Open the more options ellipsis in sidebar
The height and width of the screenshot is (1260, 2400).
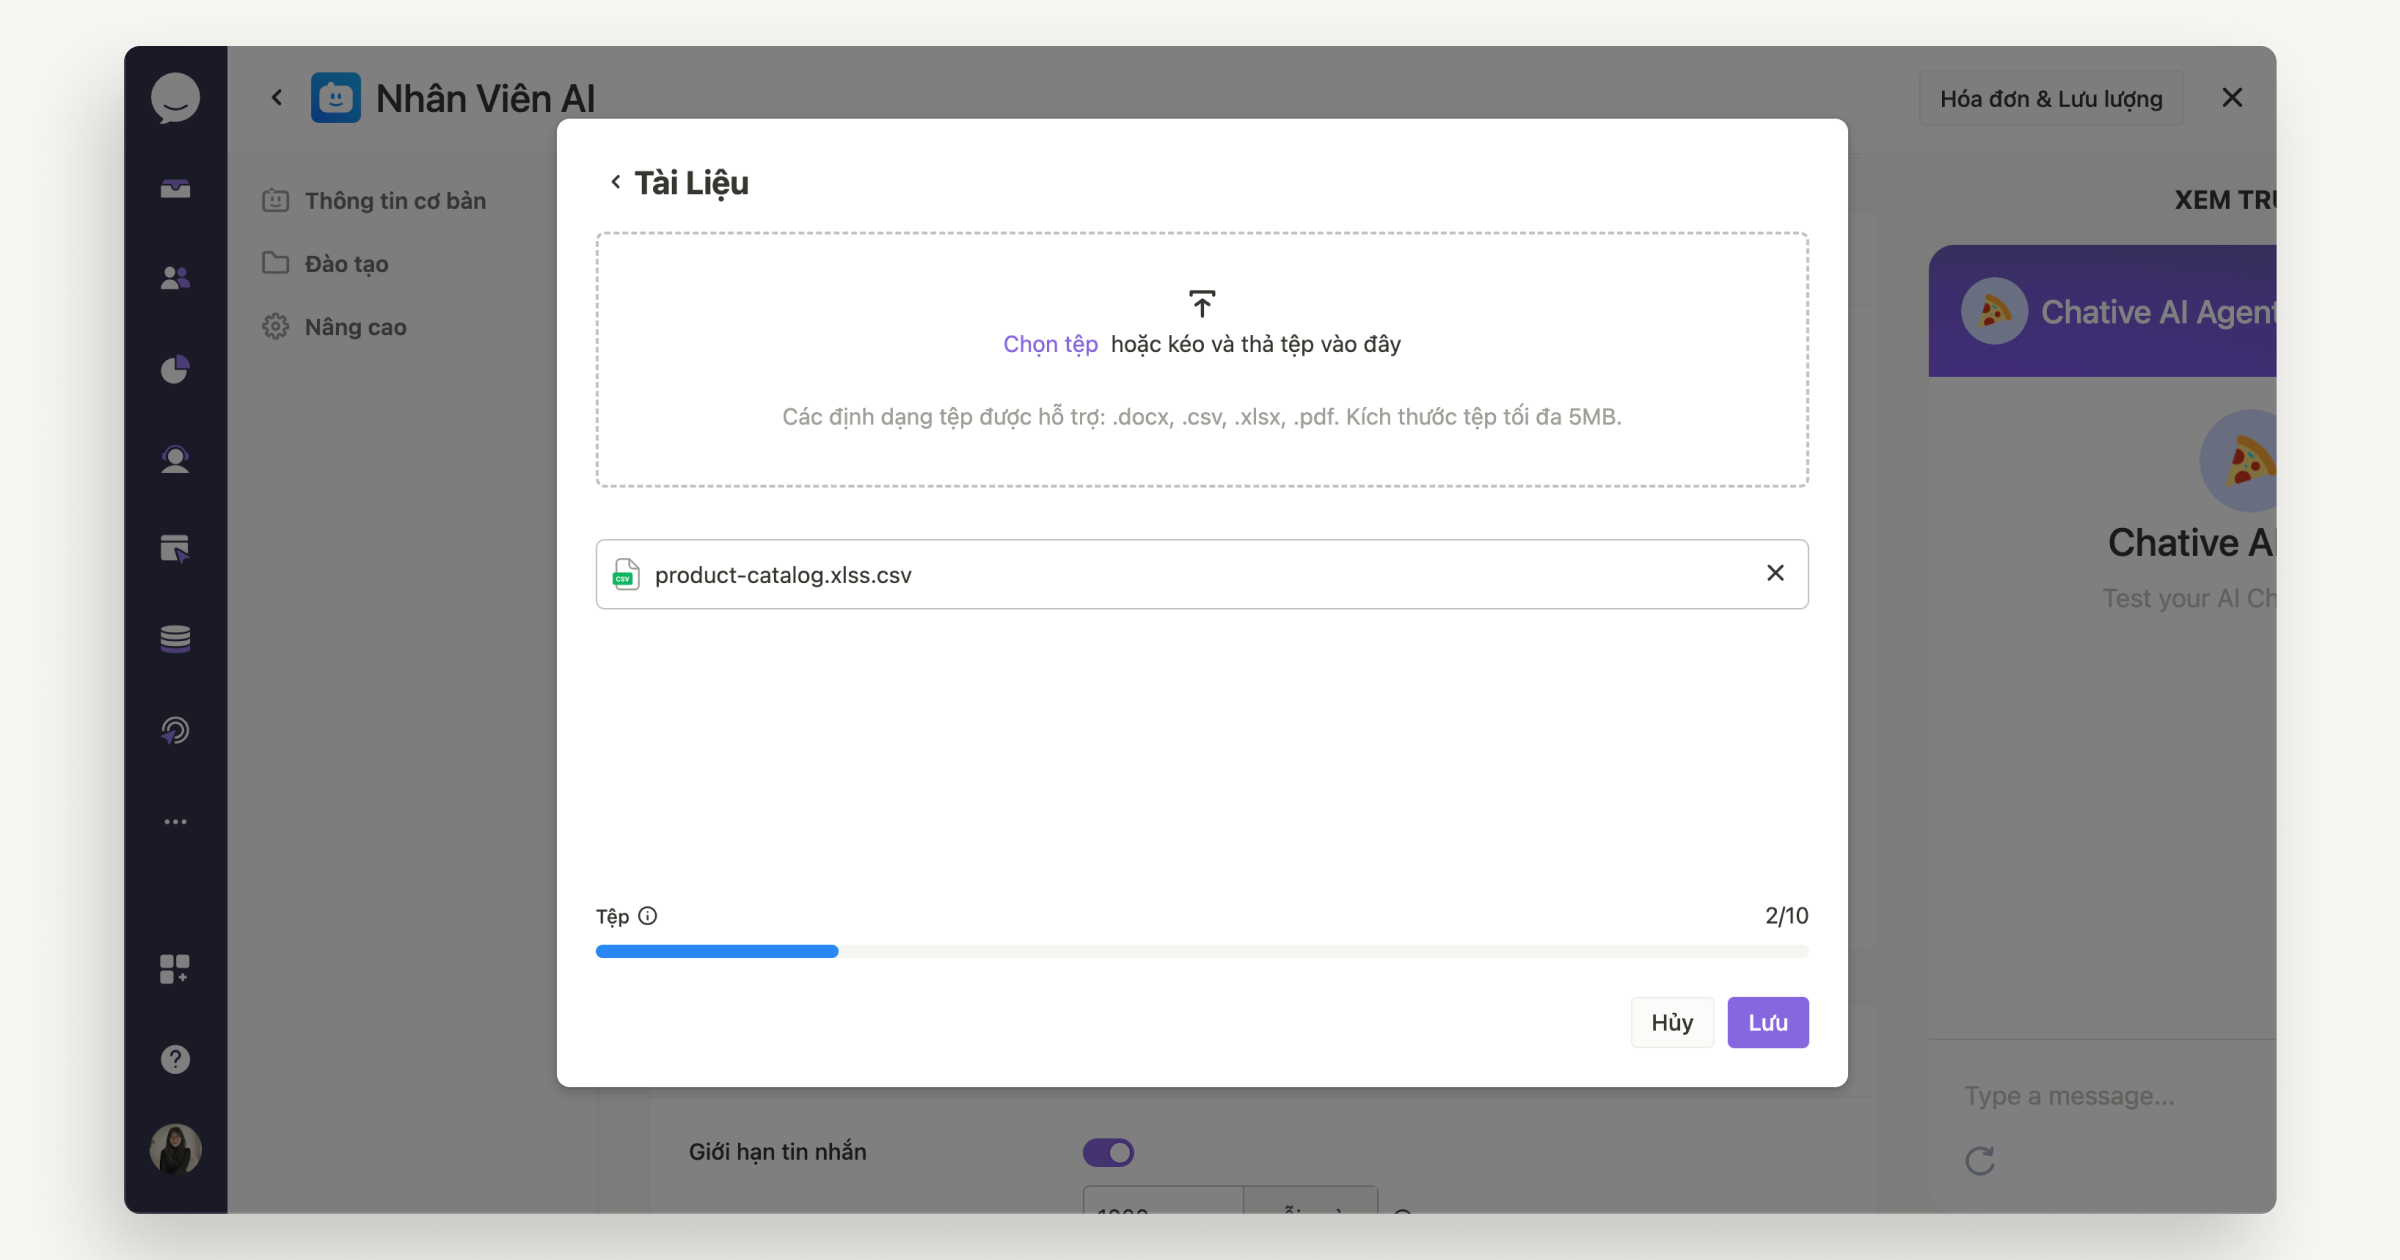[x=175, y=822]
